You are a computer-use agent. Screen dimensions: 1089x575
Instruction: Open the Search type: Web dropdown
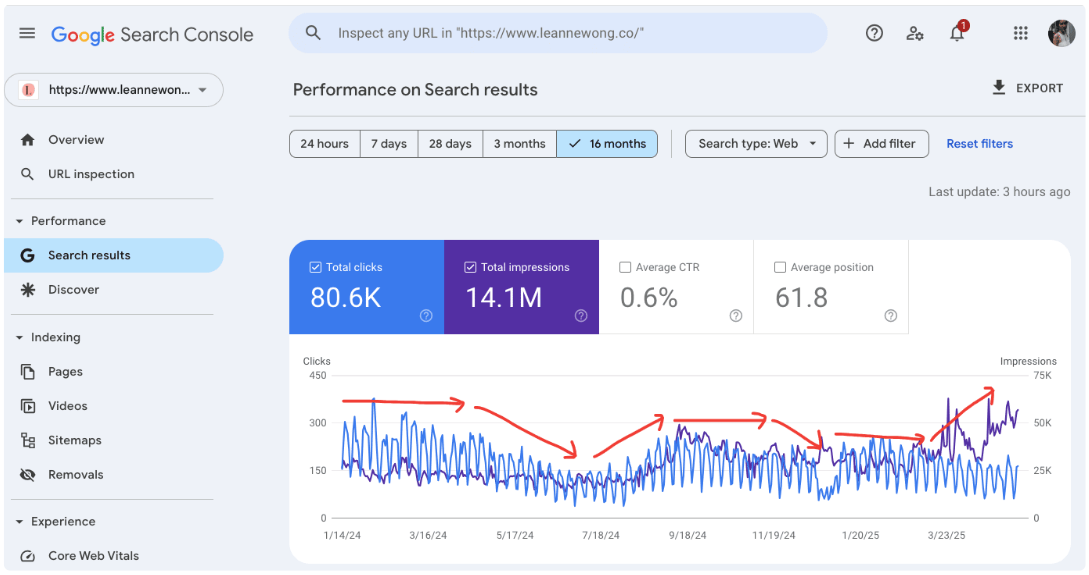click(756, 144)
